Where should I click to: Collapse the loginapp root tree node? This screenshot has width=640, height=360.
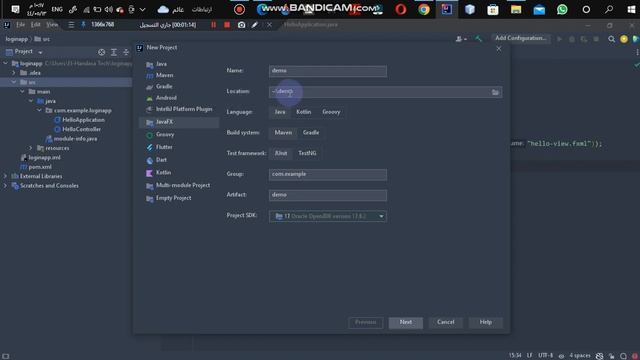(5, 64)
